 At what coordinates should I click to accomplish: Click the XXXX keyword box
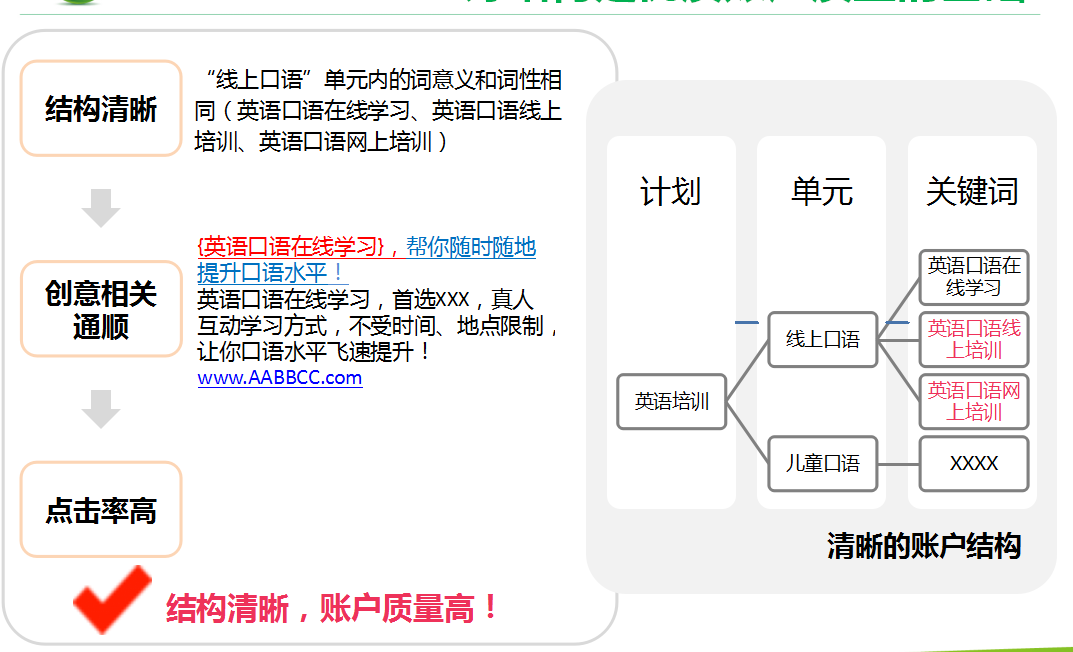click(x=973, y=464)
